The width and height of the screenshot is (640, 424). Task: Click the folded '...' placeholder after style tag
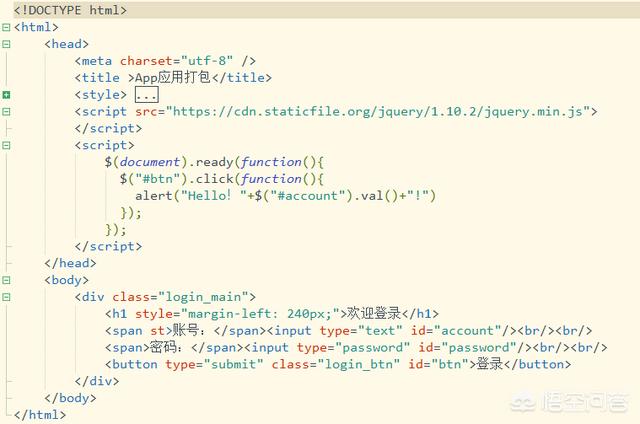pos(147,95)
